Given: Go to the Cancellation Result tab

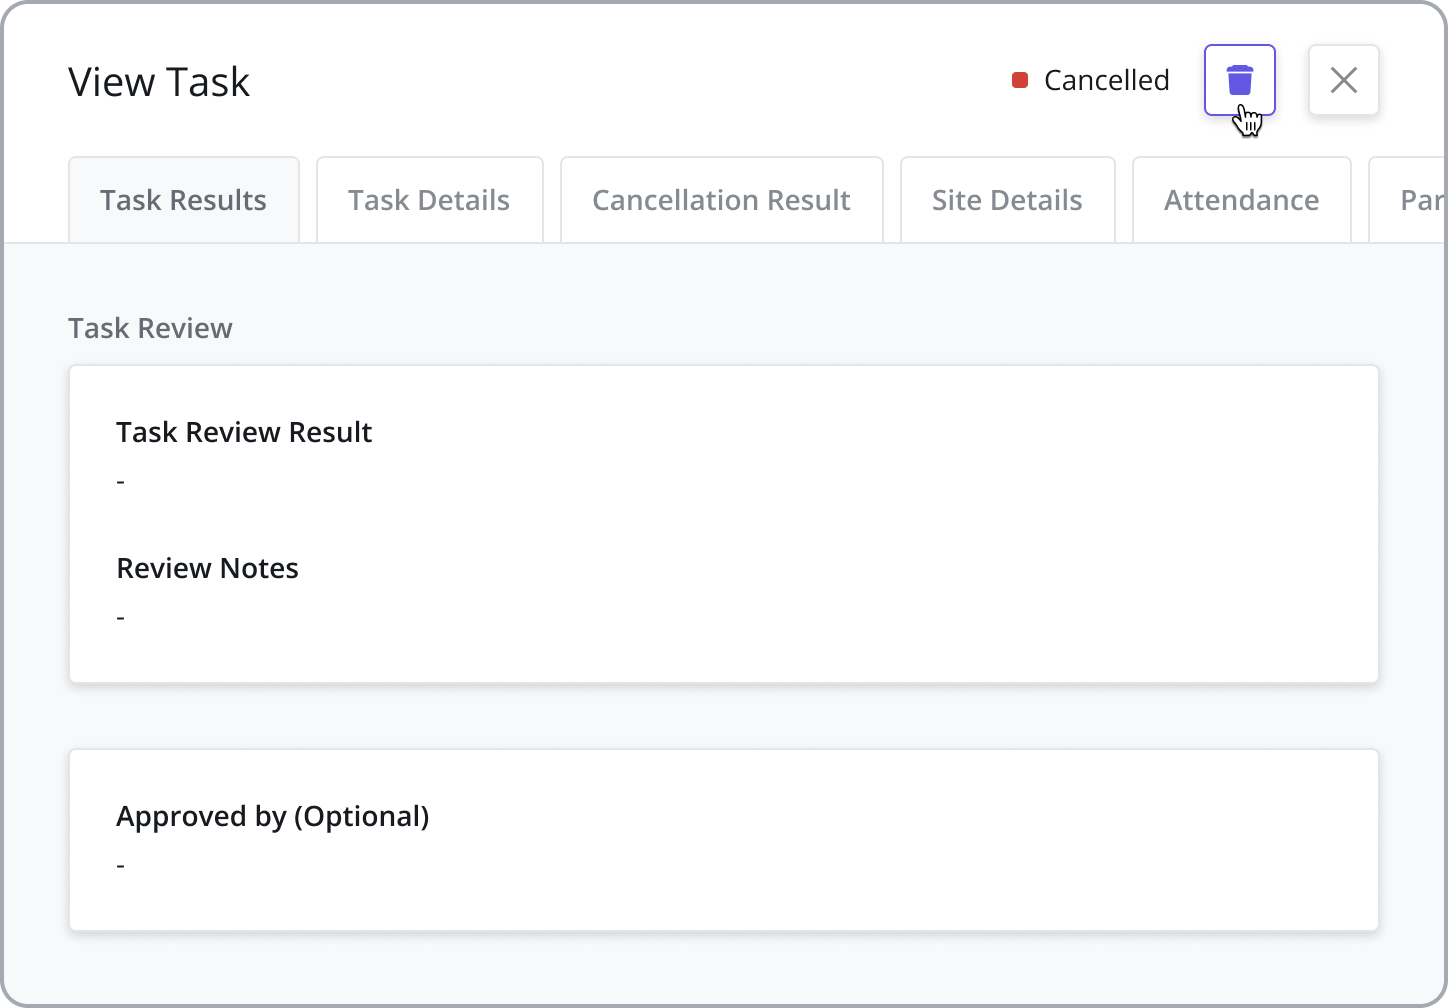Looking at the screenshot, I should (x=722, y=200).
